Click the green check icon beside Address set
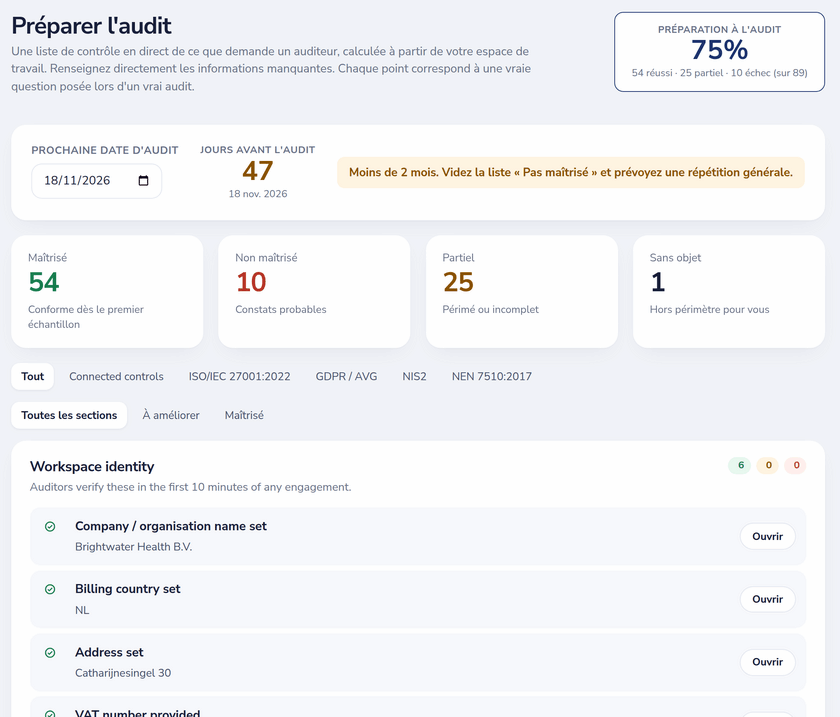The width and height of the screenshot is (840, 717). click(50, 653)
